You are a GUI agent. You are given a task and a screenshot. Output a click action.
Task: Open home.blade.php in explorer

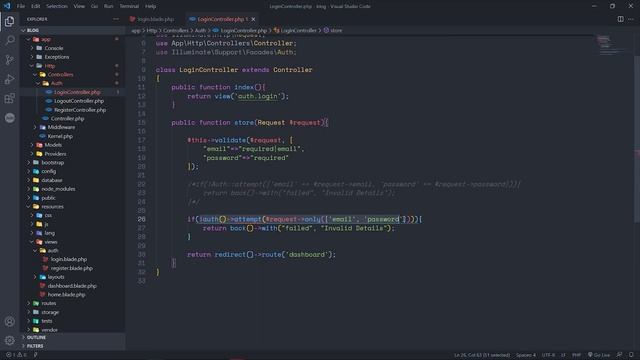pyautogui.click(x=66, y=295)
